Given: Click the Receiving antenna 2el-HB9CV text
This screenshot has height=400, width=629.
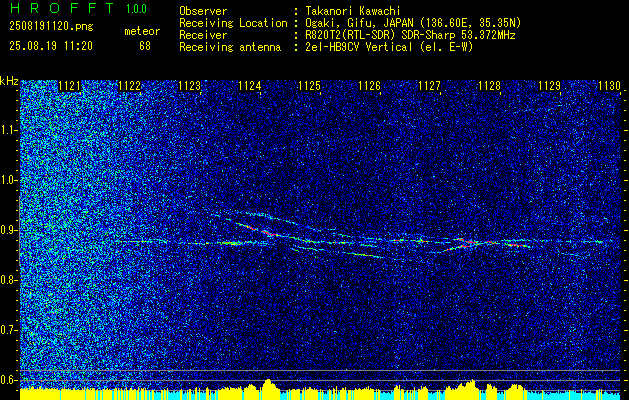Looking at the screenshot, I should coord(389,47).
